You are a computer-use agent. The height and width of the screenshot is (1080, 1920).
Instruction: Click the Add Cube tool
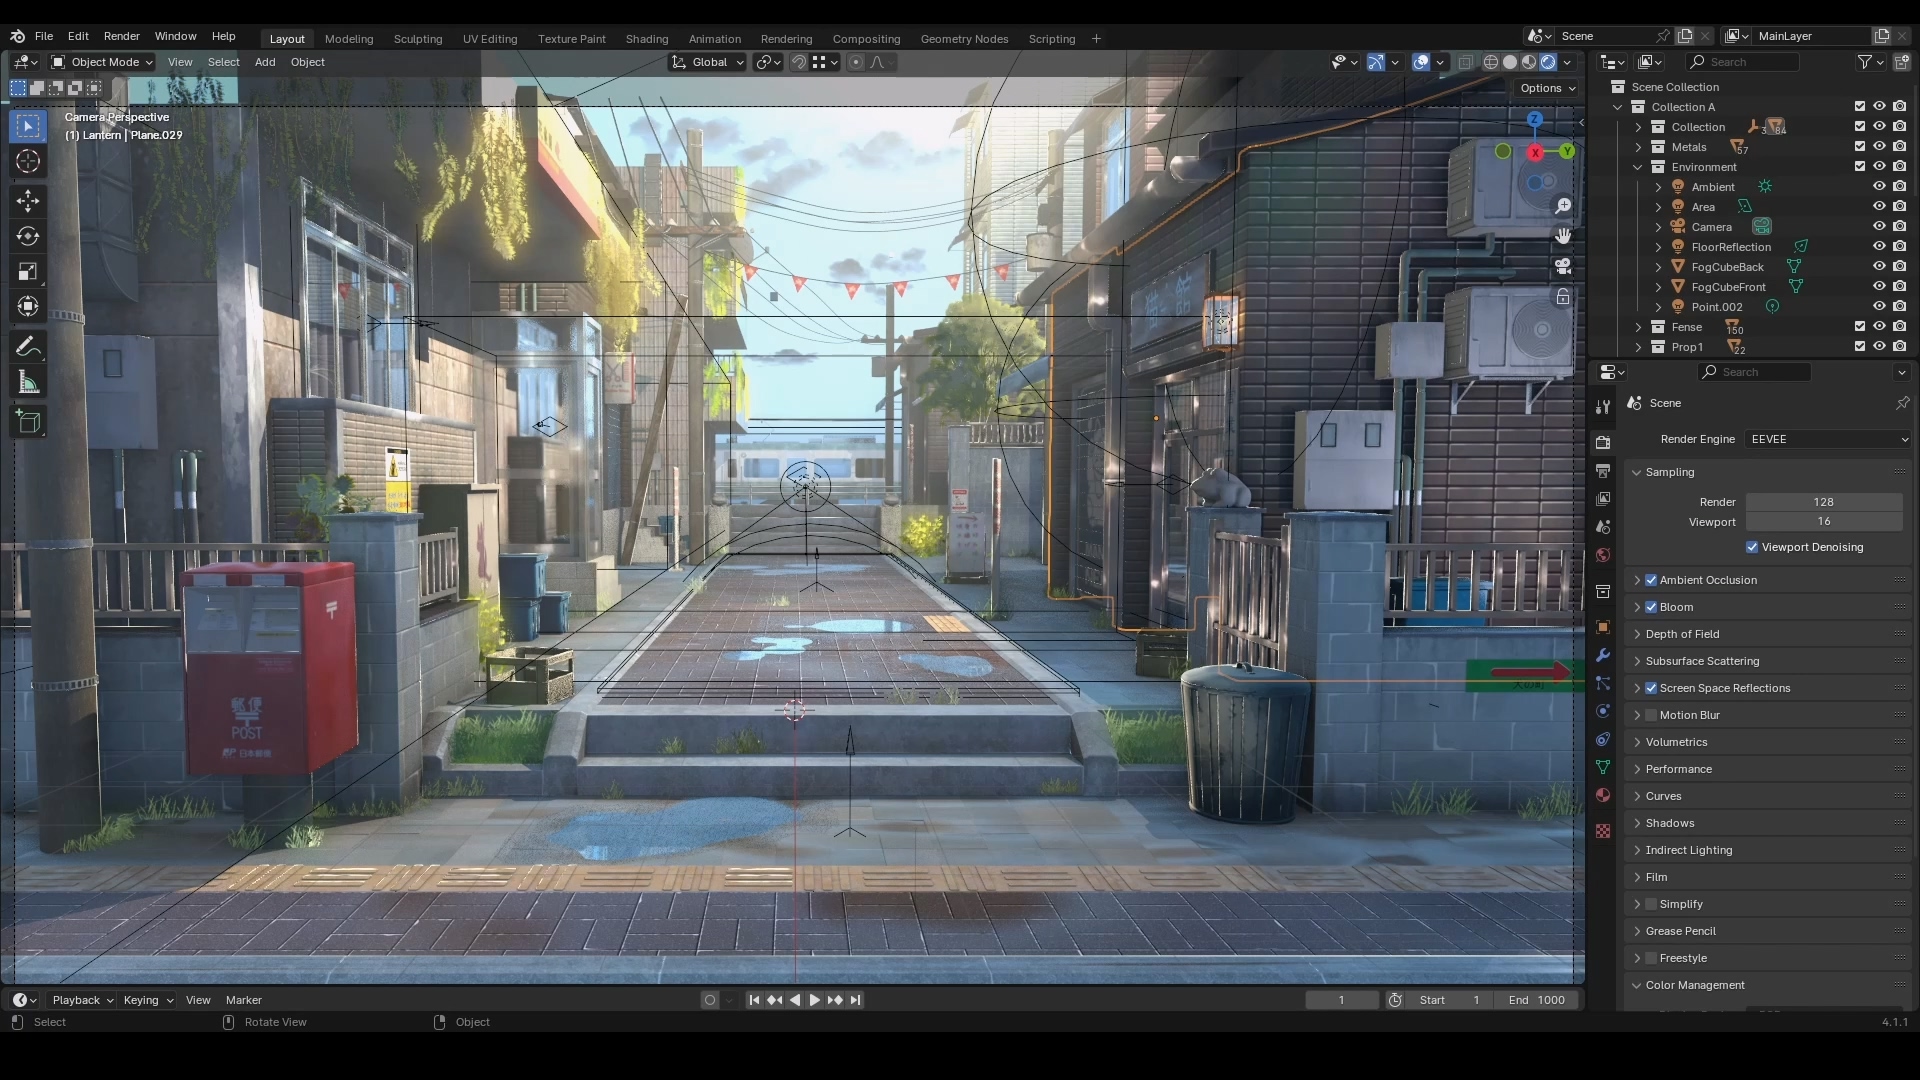pyautogui.click(x=28, y=422)
